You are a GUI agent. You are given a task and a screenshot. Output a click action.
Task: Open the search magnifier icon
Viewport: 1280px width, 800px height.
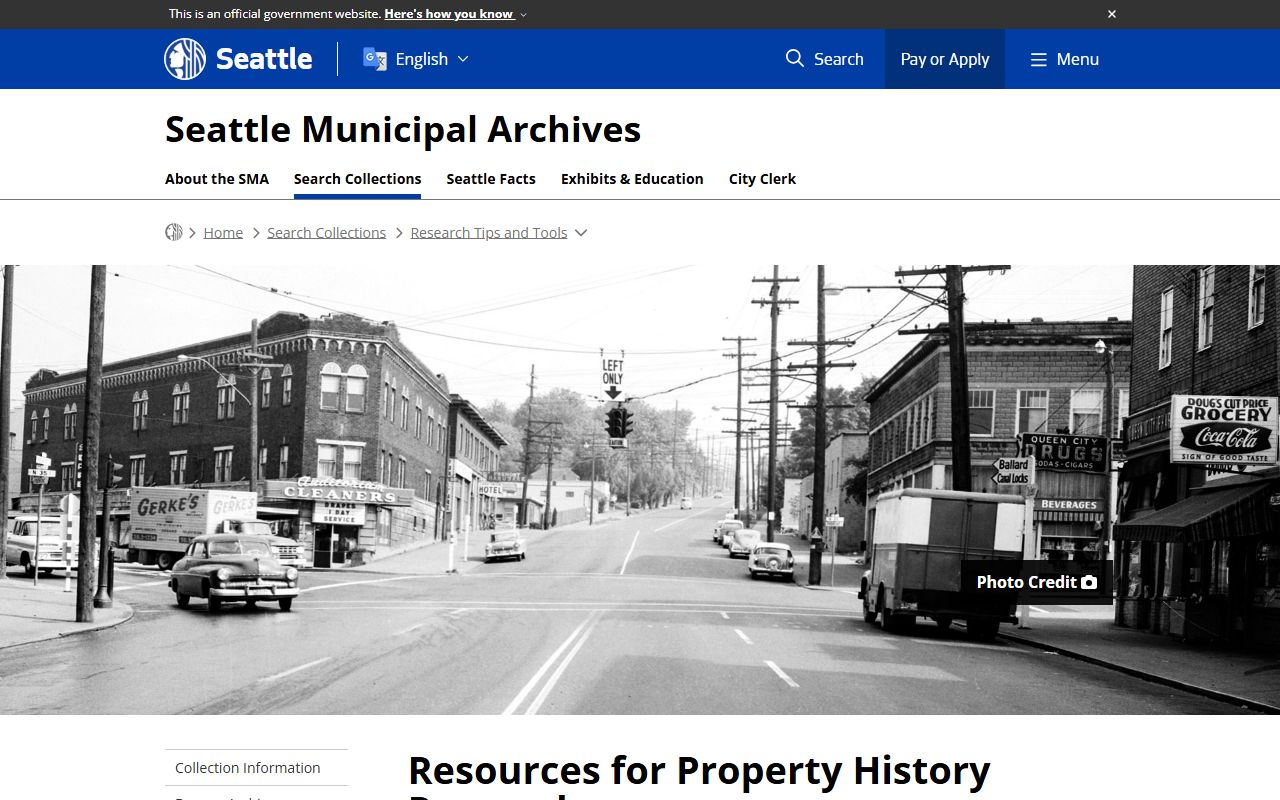point(795,58)
